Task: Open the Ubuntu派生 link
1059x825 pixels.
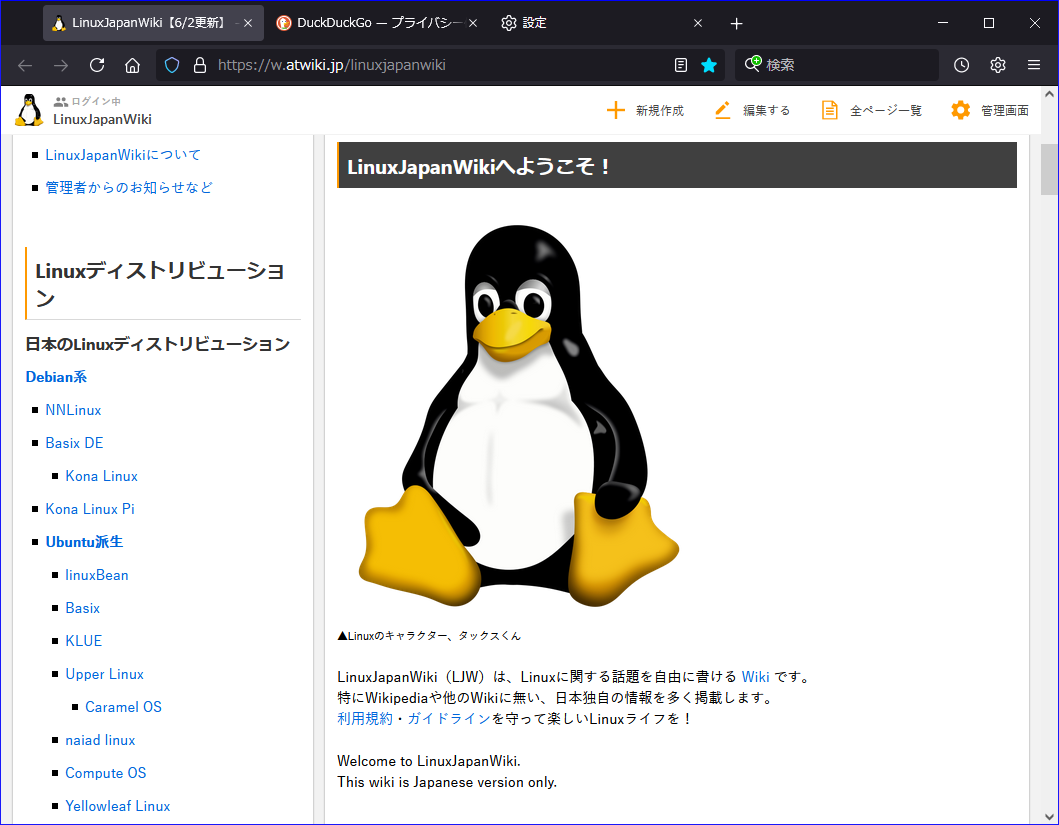Action: click(84, 542)
